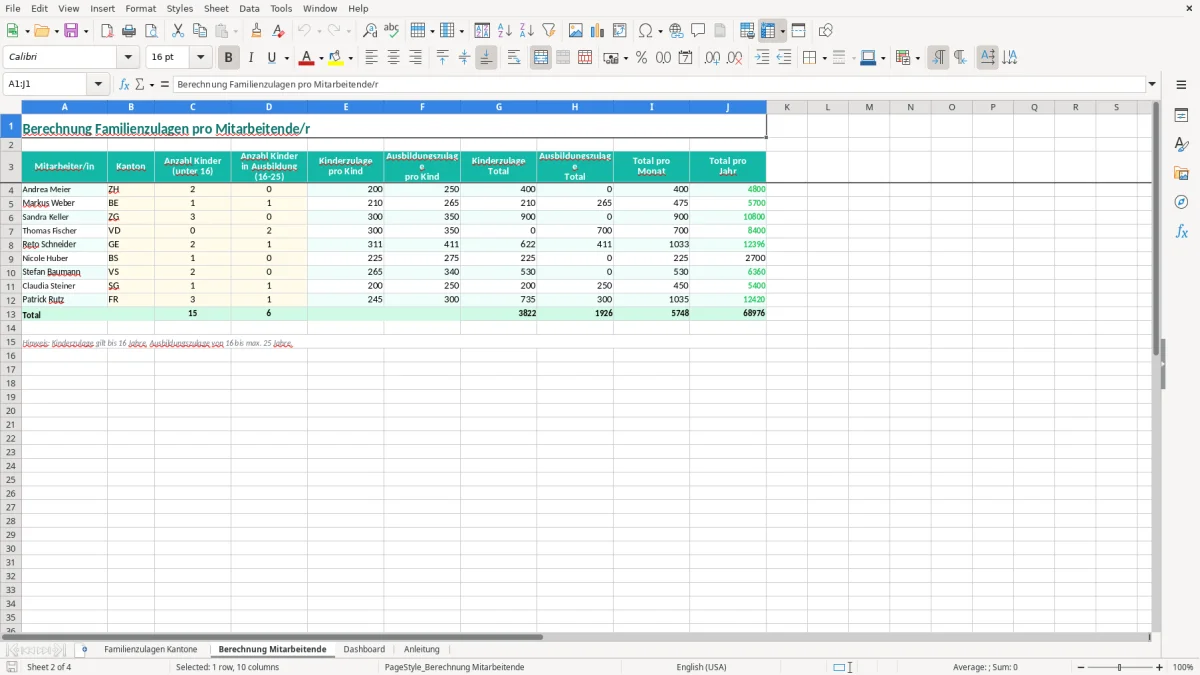1200x675 pixels.
Task: Toggle Merge and Center Cells
Action: pos(541,58)
